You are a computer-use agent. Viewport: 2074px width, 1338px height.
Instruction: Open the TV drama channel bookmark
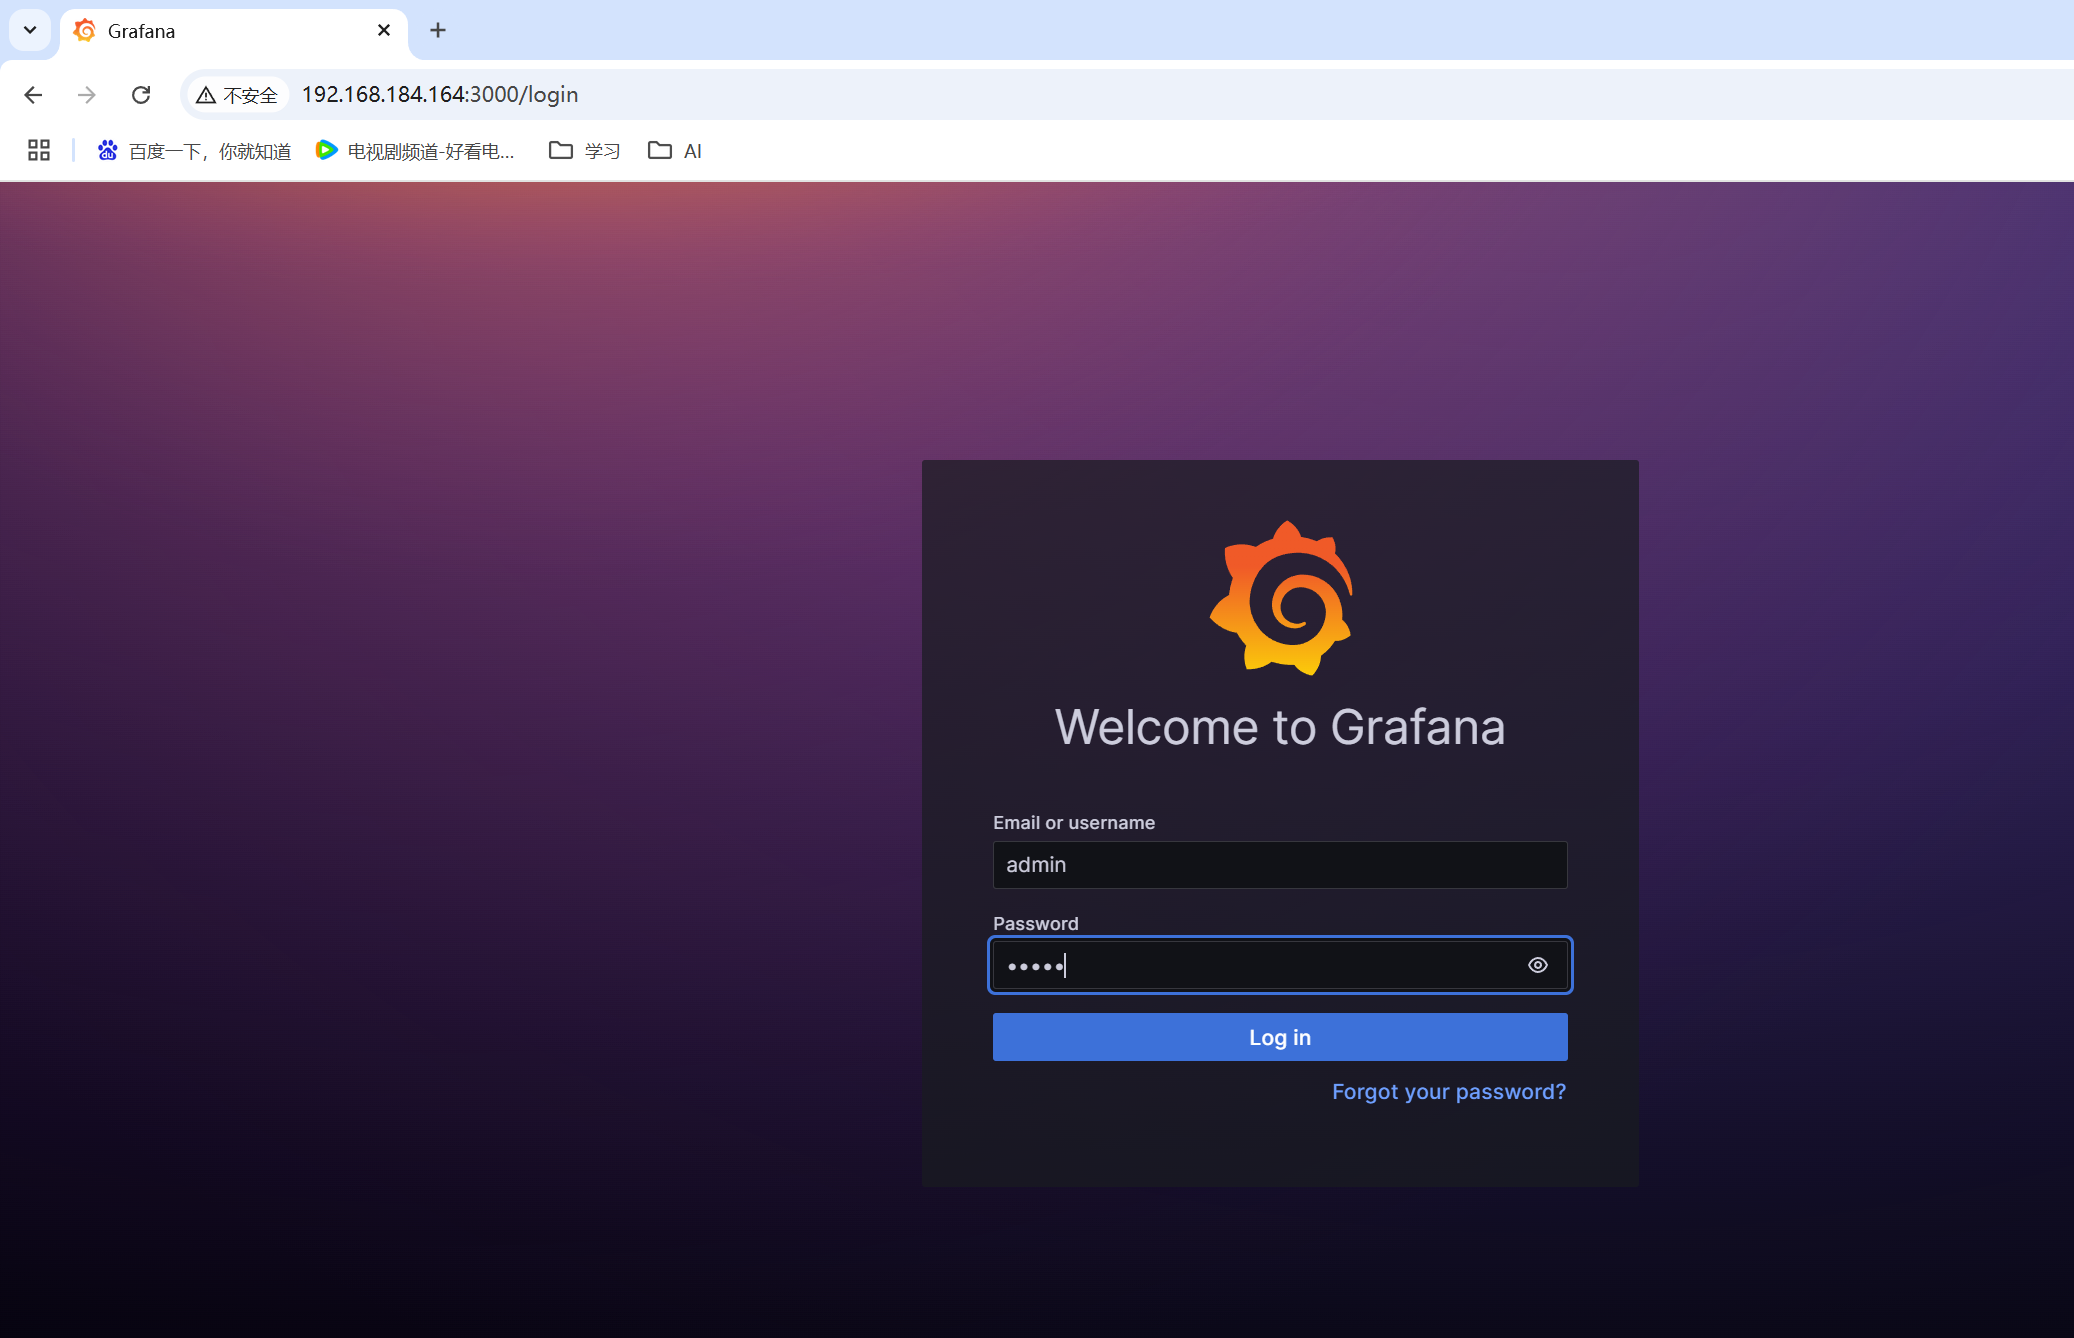(x=415, y=151)
